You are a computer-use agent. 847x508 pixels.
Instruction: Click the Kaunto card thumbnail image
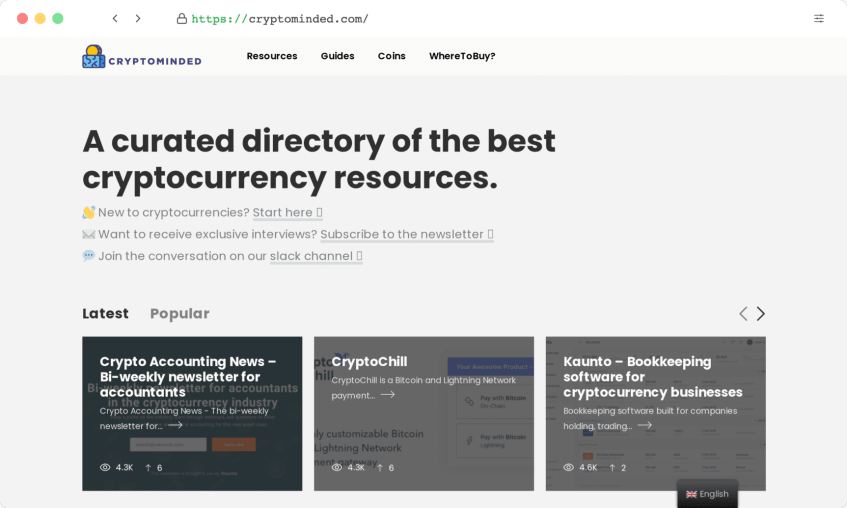656,414
